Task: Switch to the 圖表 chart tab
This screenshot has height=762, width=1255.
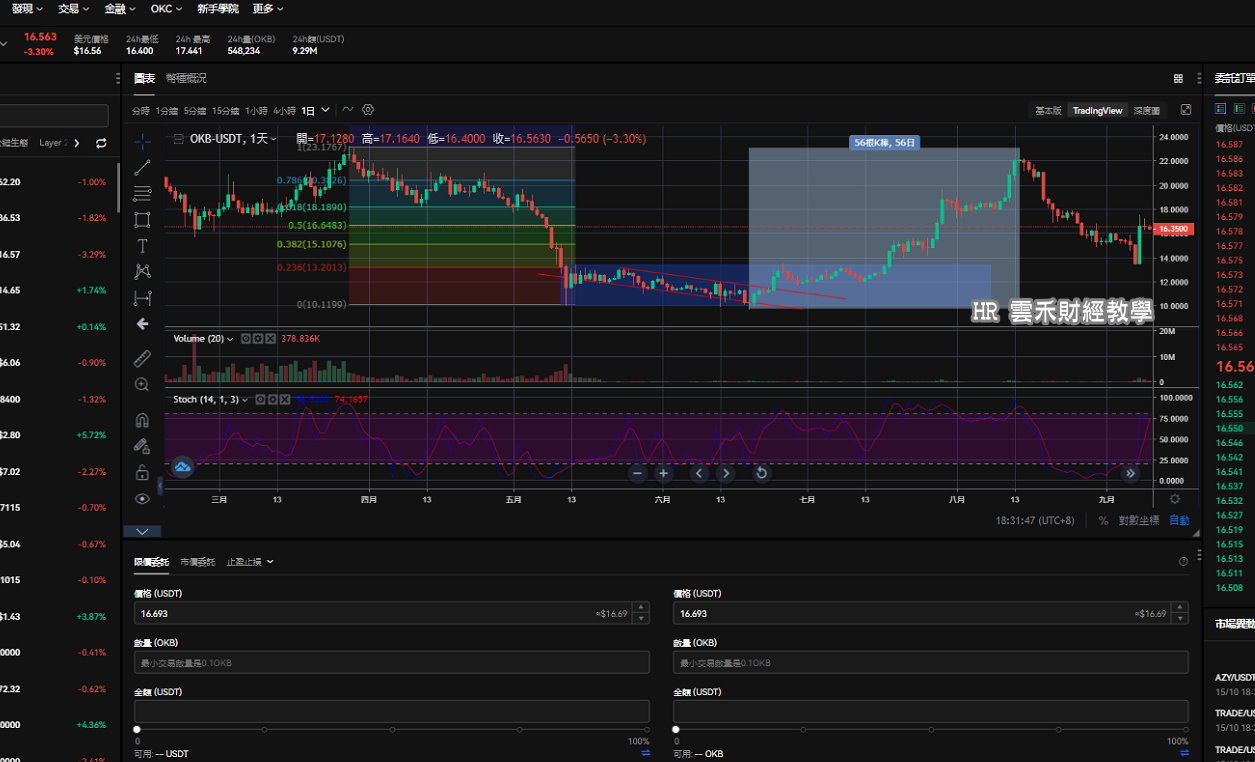Action: point(145,78)
